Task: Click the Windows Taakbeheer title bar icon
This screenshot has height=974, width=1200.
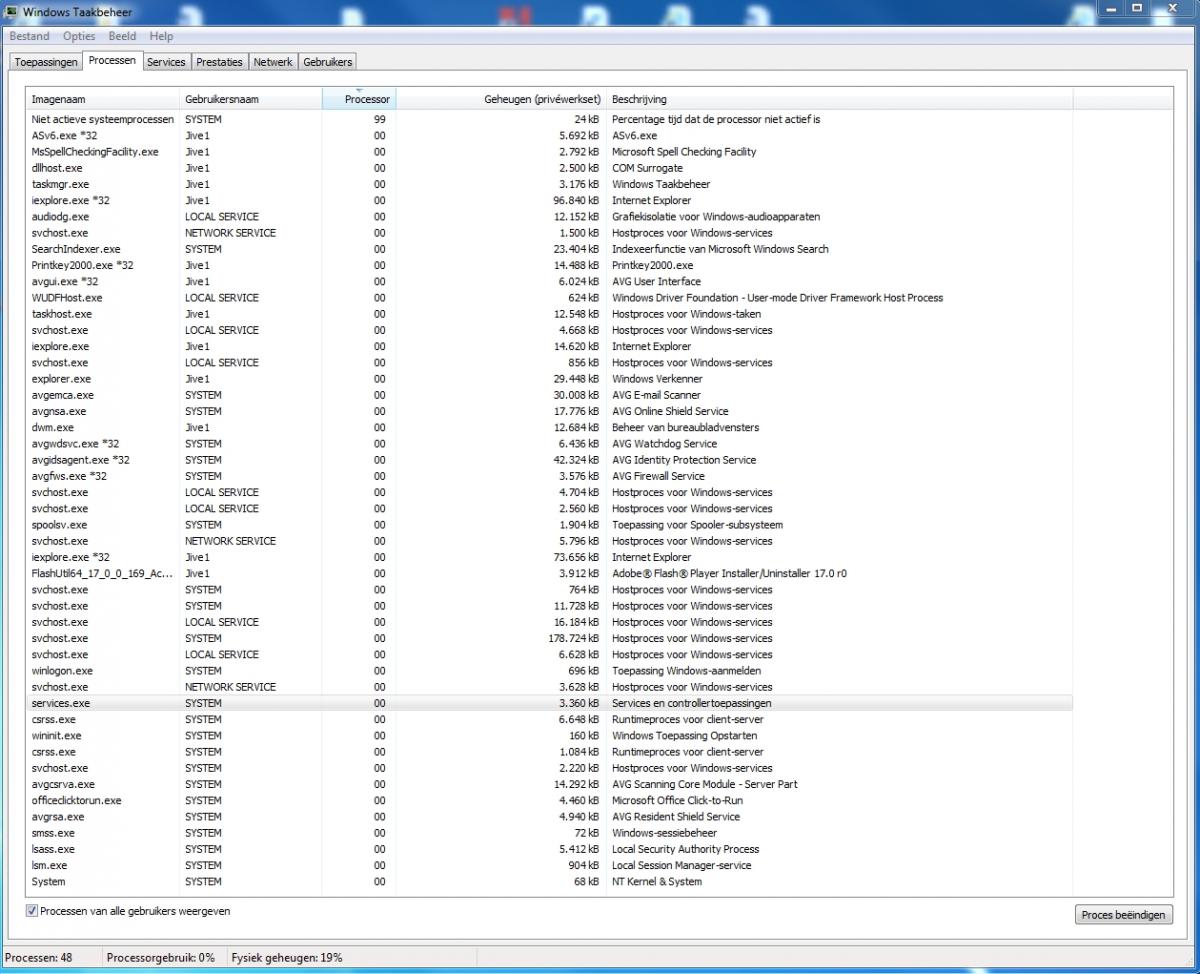Action: pyautogui.click(x=13, y=11)
